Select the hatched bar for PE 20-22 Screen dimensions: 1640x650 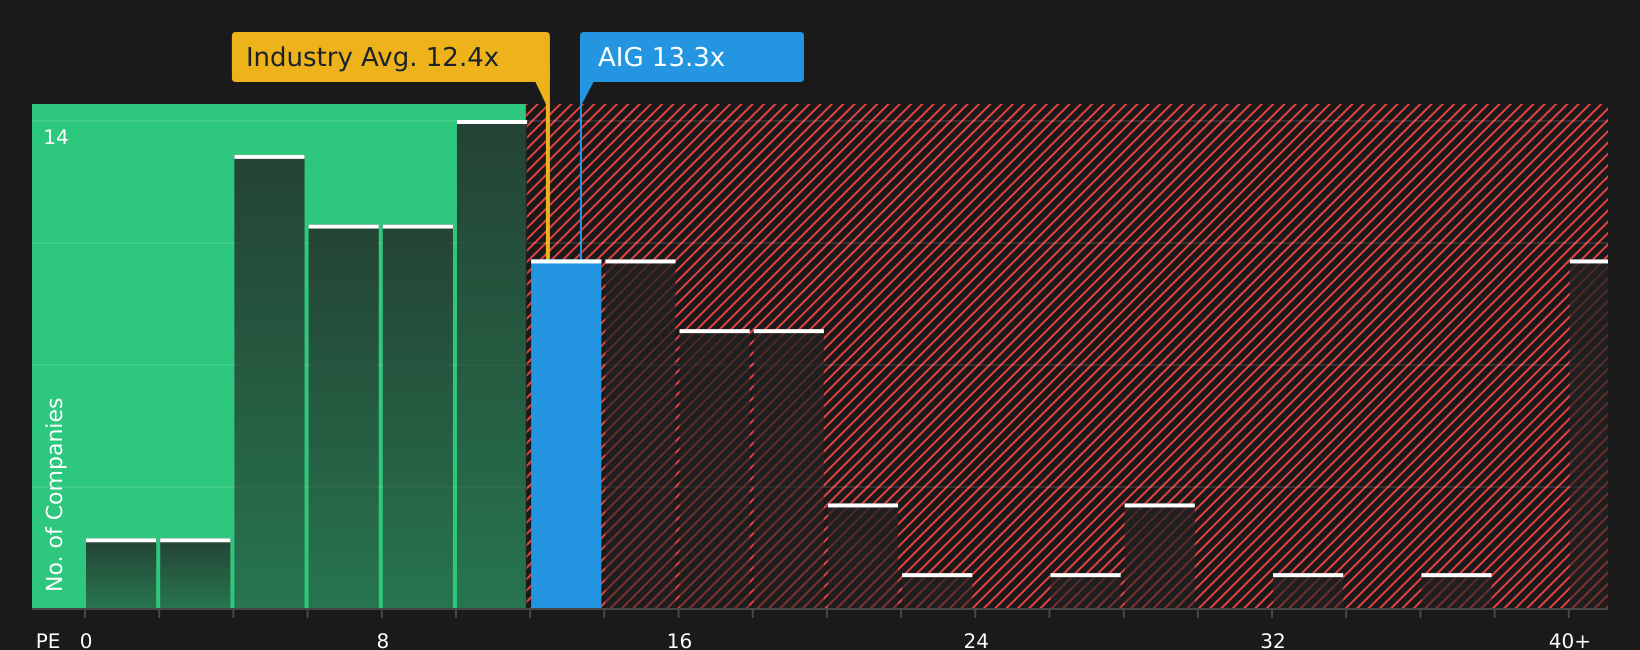[x=863, y=556]
